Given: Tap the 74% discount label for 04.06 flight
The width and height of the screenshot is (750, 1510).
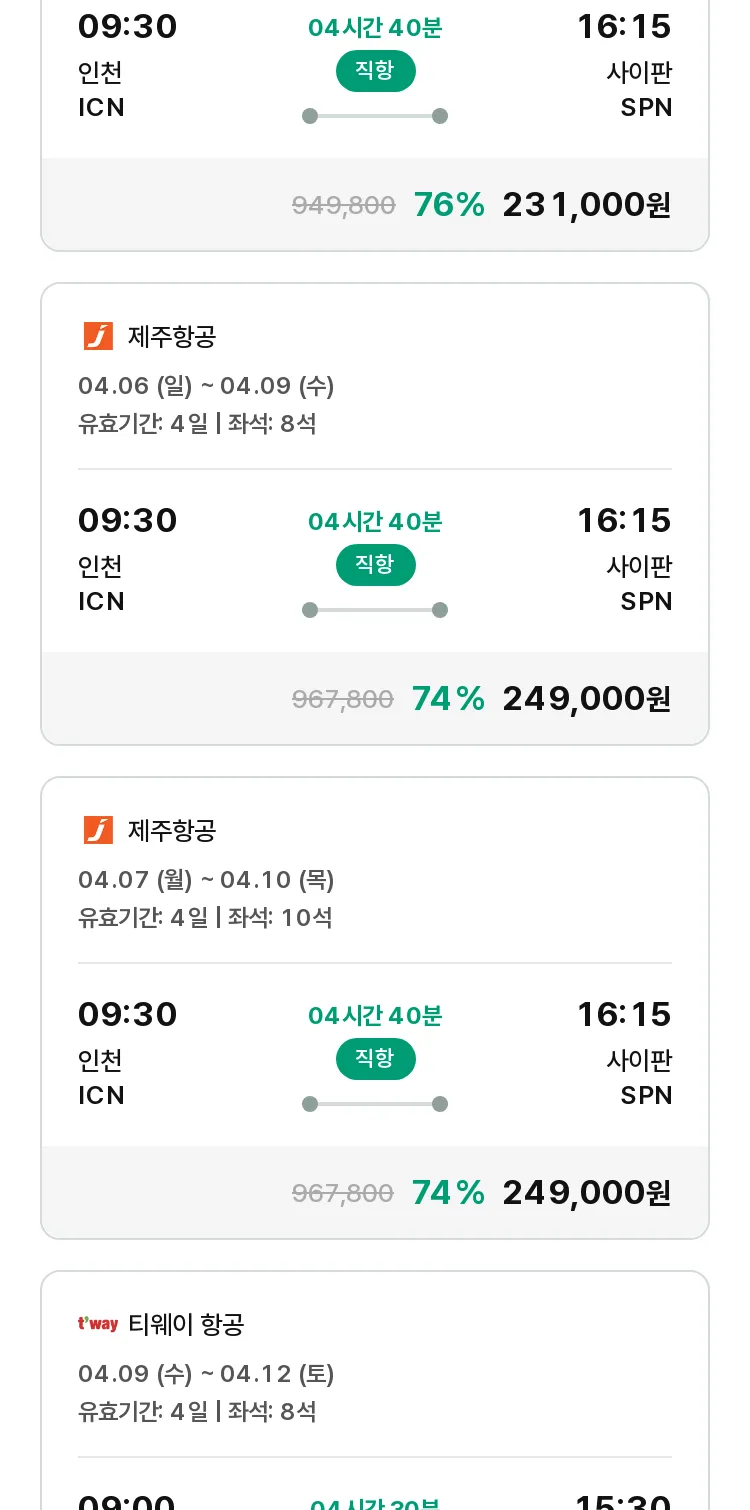Looking at the screenshot, I should pyautogui.click(x=448, y=699).
